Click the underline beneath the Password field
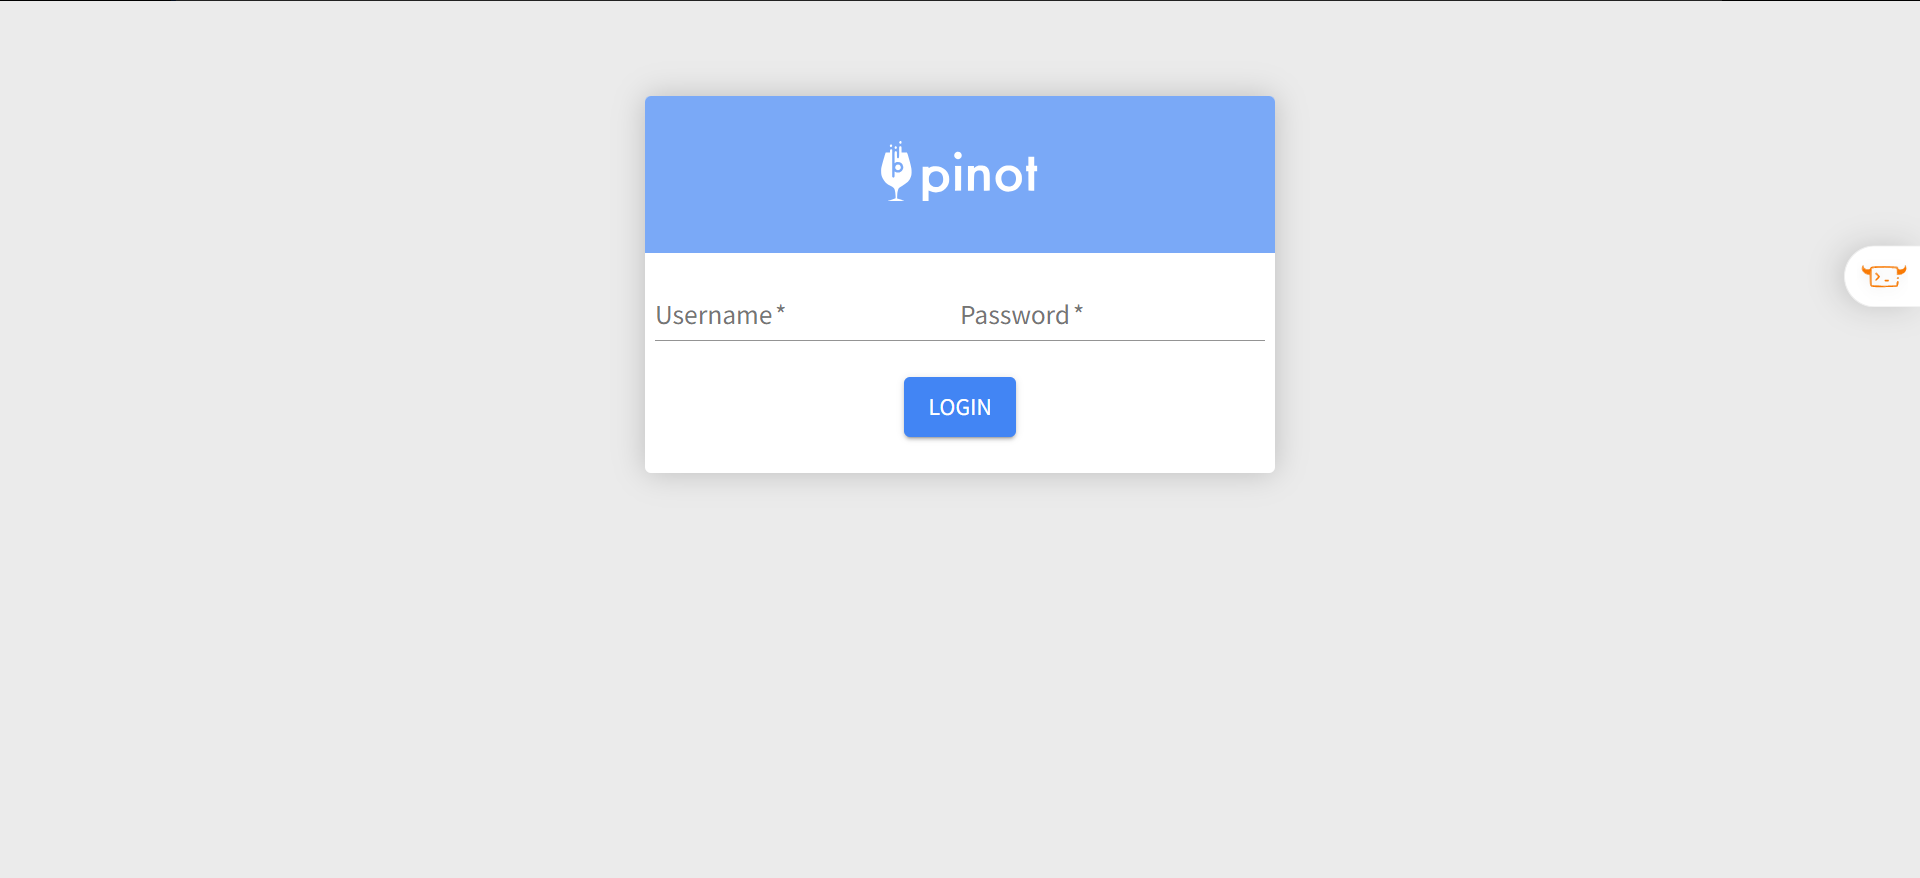The height and width of the screenshot is (878, 1920). point(1112,340)
